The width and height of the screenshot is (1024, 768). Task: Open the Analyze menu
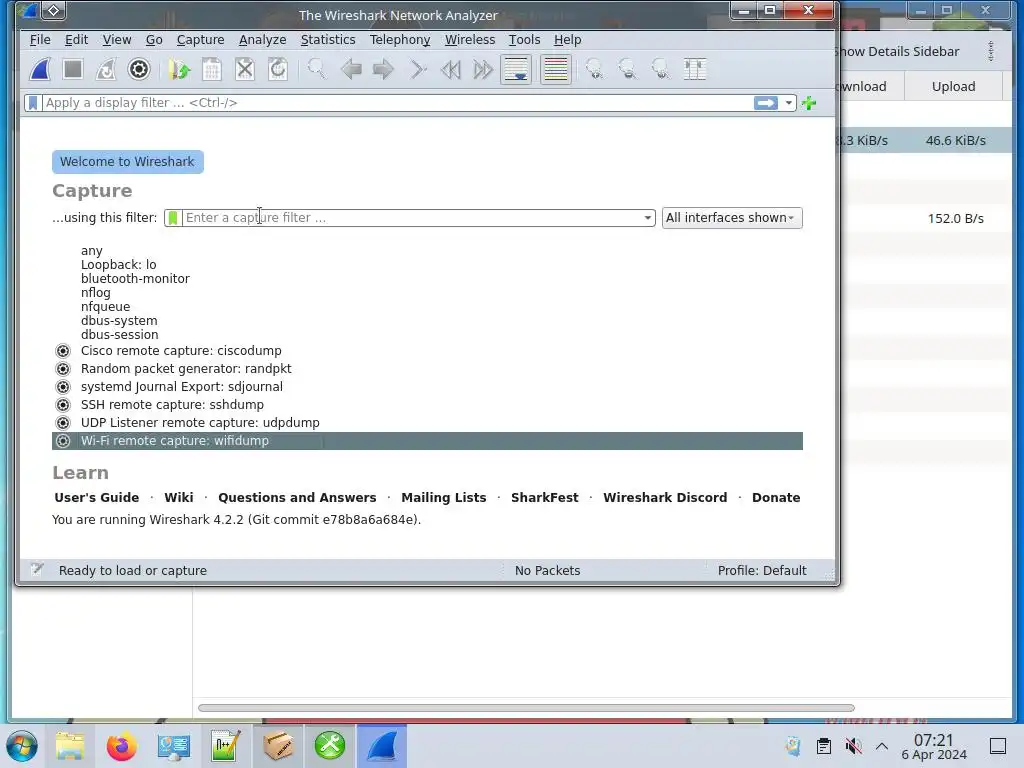[x=263, y=40]
